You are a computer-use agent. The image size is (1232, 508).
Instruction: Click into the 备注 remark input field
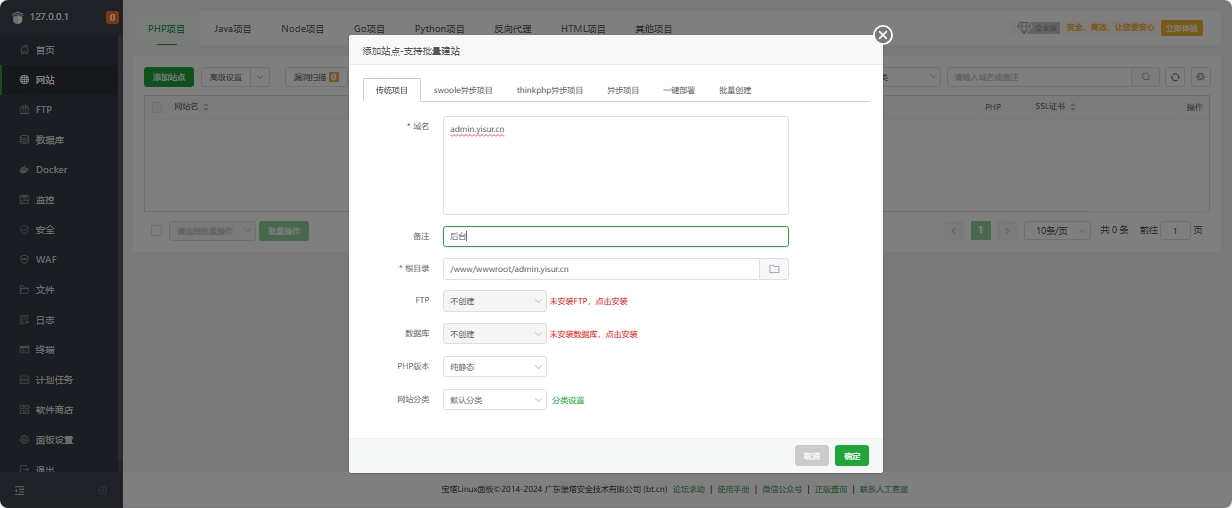615,237
